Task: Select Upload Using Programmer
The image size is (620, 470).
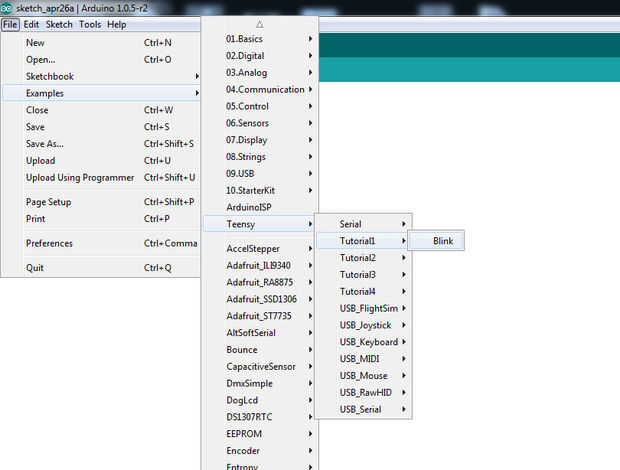Action: [101, 177]
